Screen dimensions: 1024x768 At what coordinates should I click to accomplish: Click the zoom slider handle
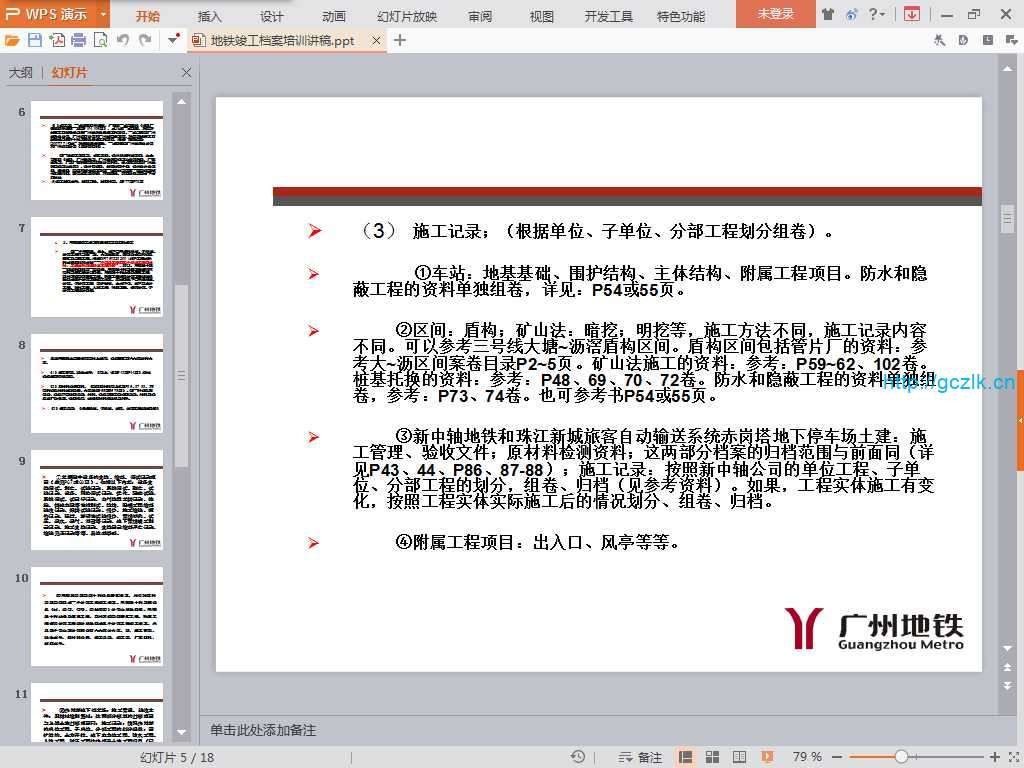tap(901, 757)
